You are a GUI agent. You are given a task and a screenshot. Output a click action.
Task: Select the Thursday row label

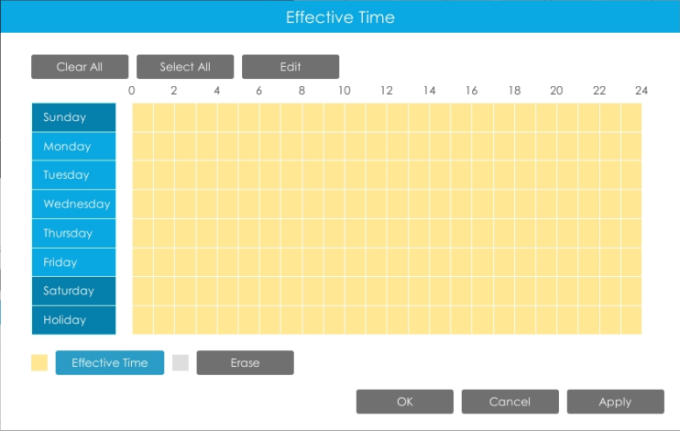(x=74, y=233)
